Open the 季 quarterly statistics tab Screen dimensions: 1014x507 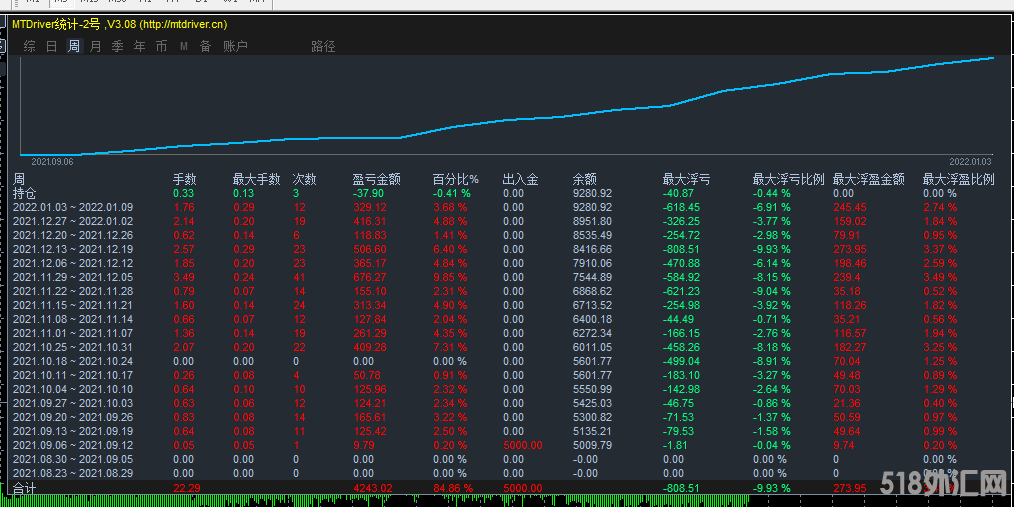117,46
